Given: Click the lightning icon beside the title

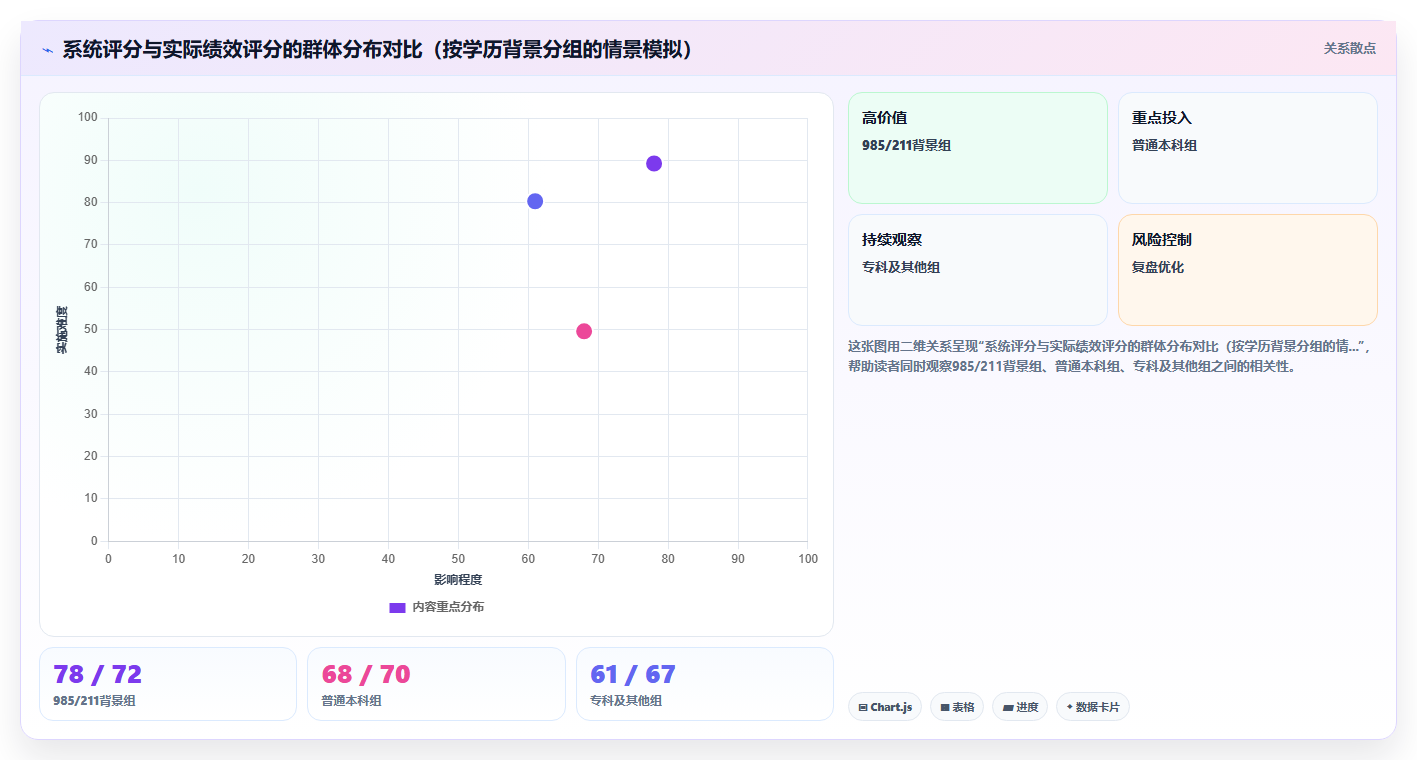Looking at the screenshot, I should pos(47,50).
